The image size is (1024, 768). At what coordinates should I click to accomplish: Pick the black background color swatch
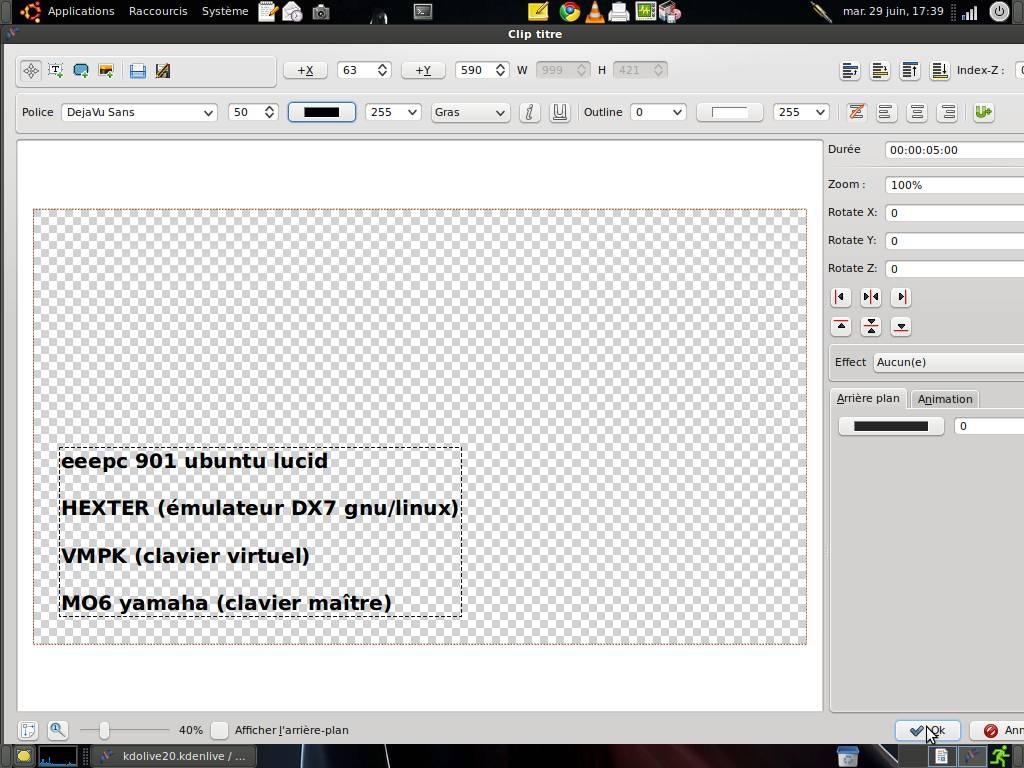coord(891,426)
